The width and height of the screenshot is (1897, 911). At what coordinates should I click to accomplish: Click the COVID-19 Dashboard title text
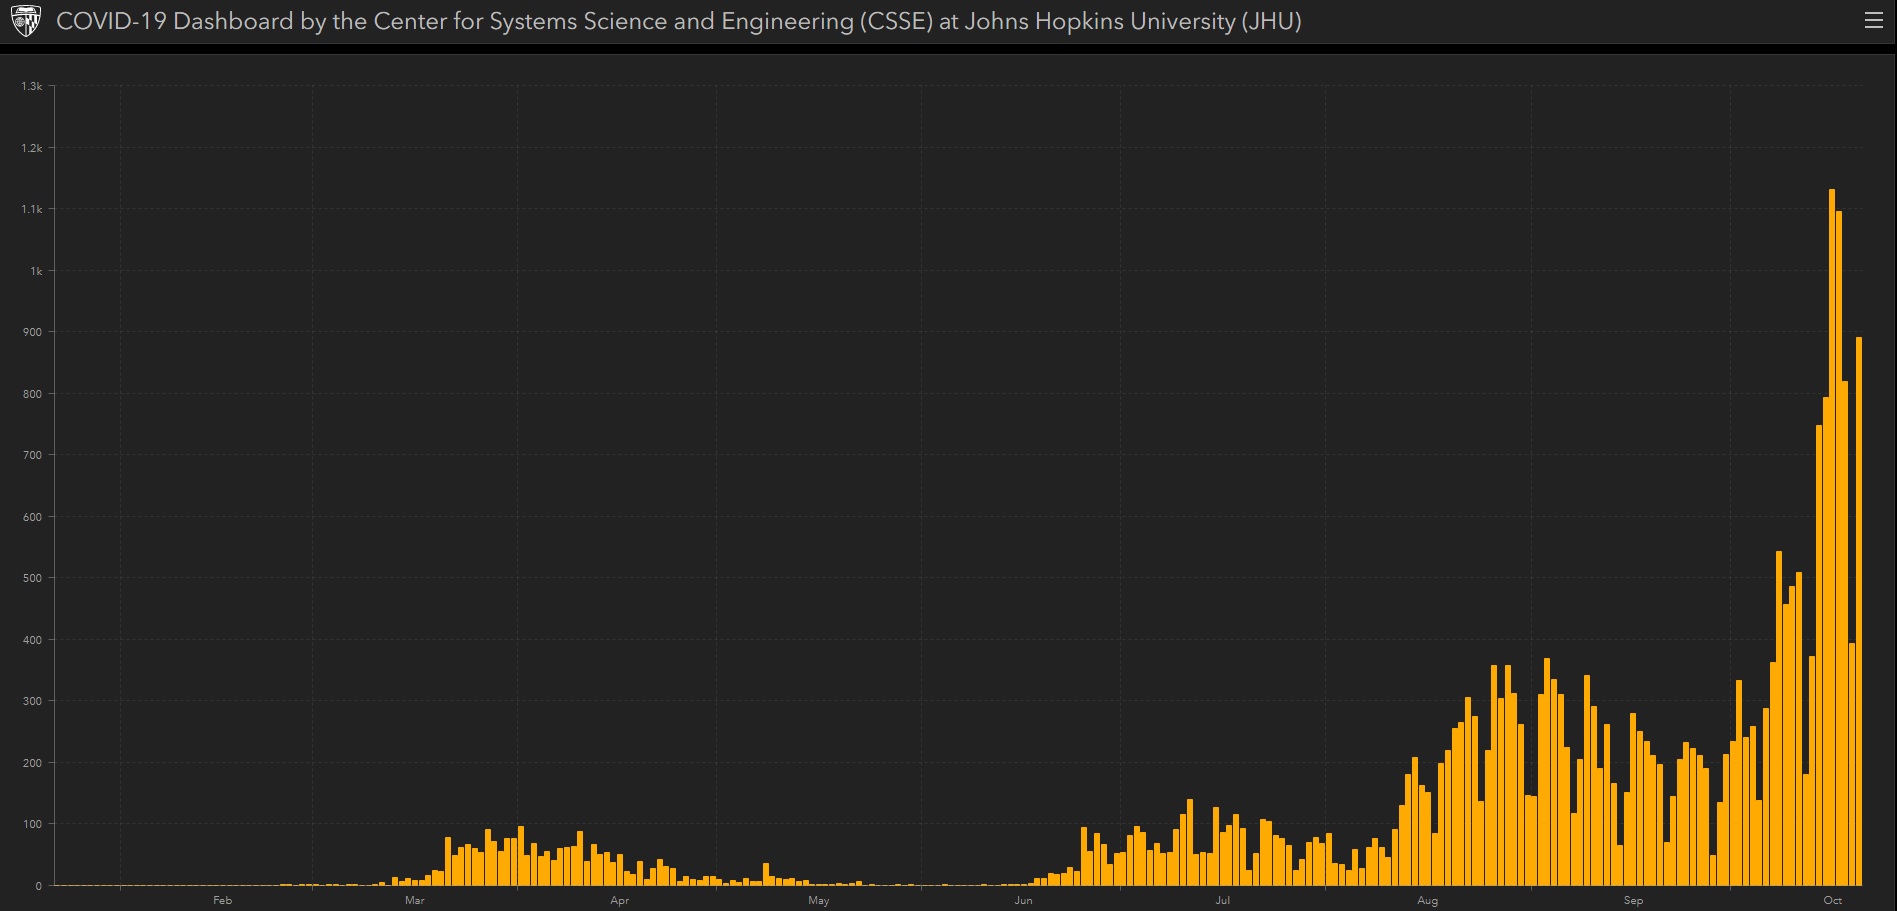click(678, 21)
